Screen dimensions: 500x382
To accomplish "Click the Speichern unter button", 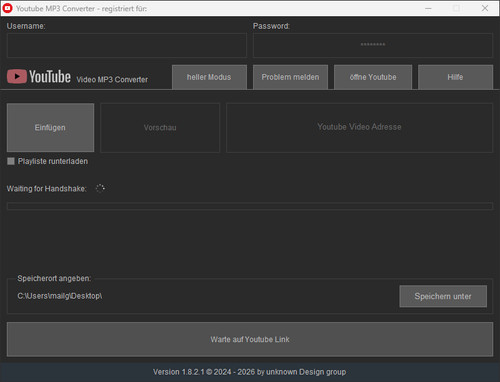I will point(443,296).
